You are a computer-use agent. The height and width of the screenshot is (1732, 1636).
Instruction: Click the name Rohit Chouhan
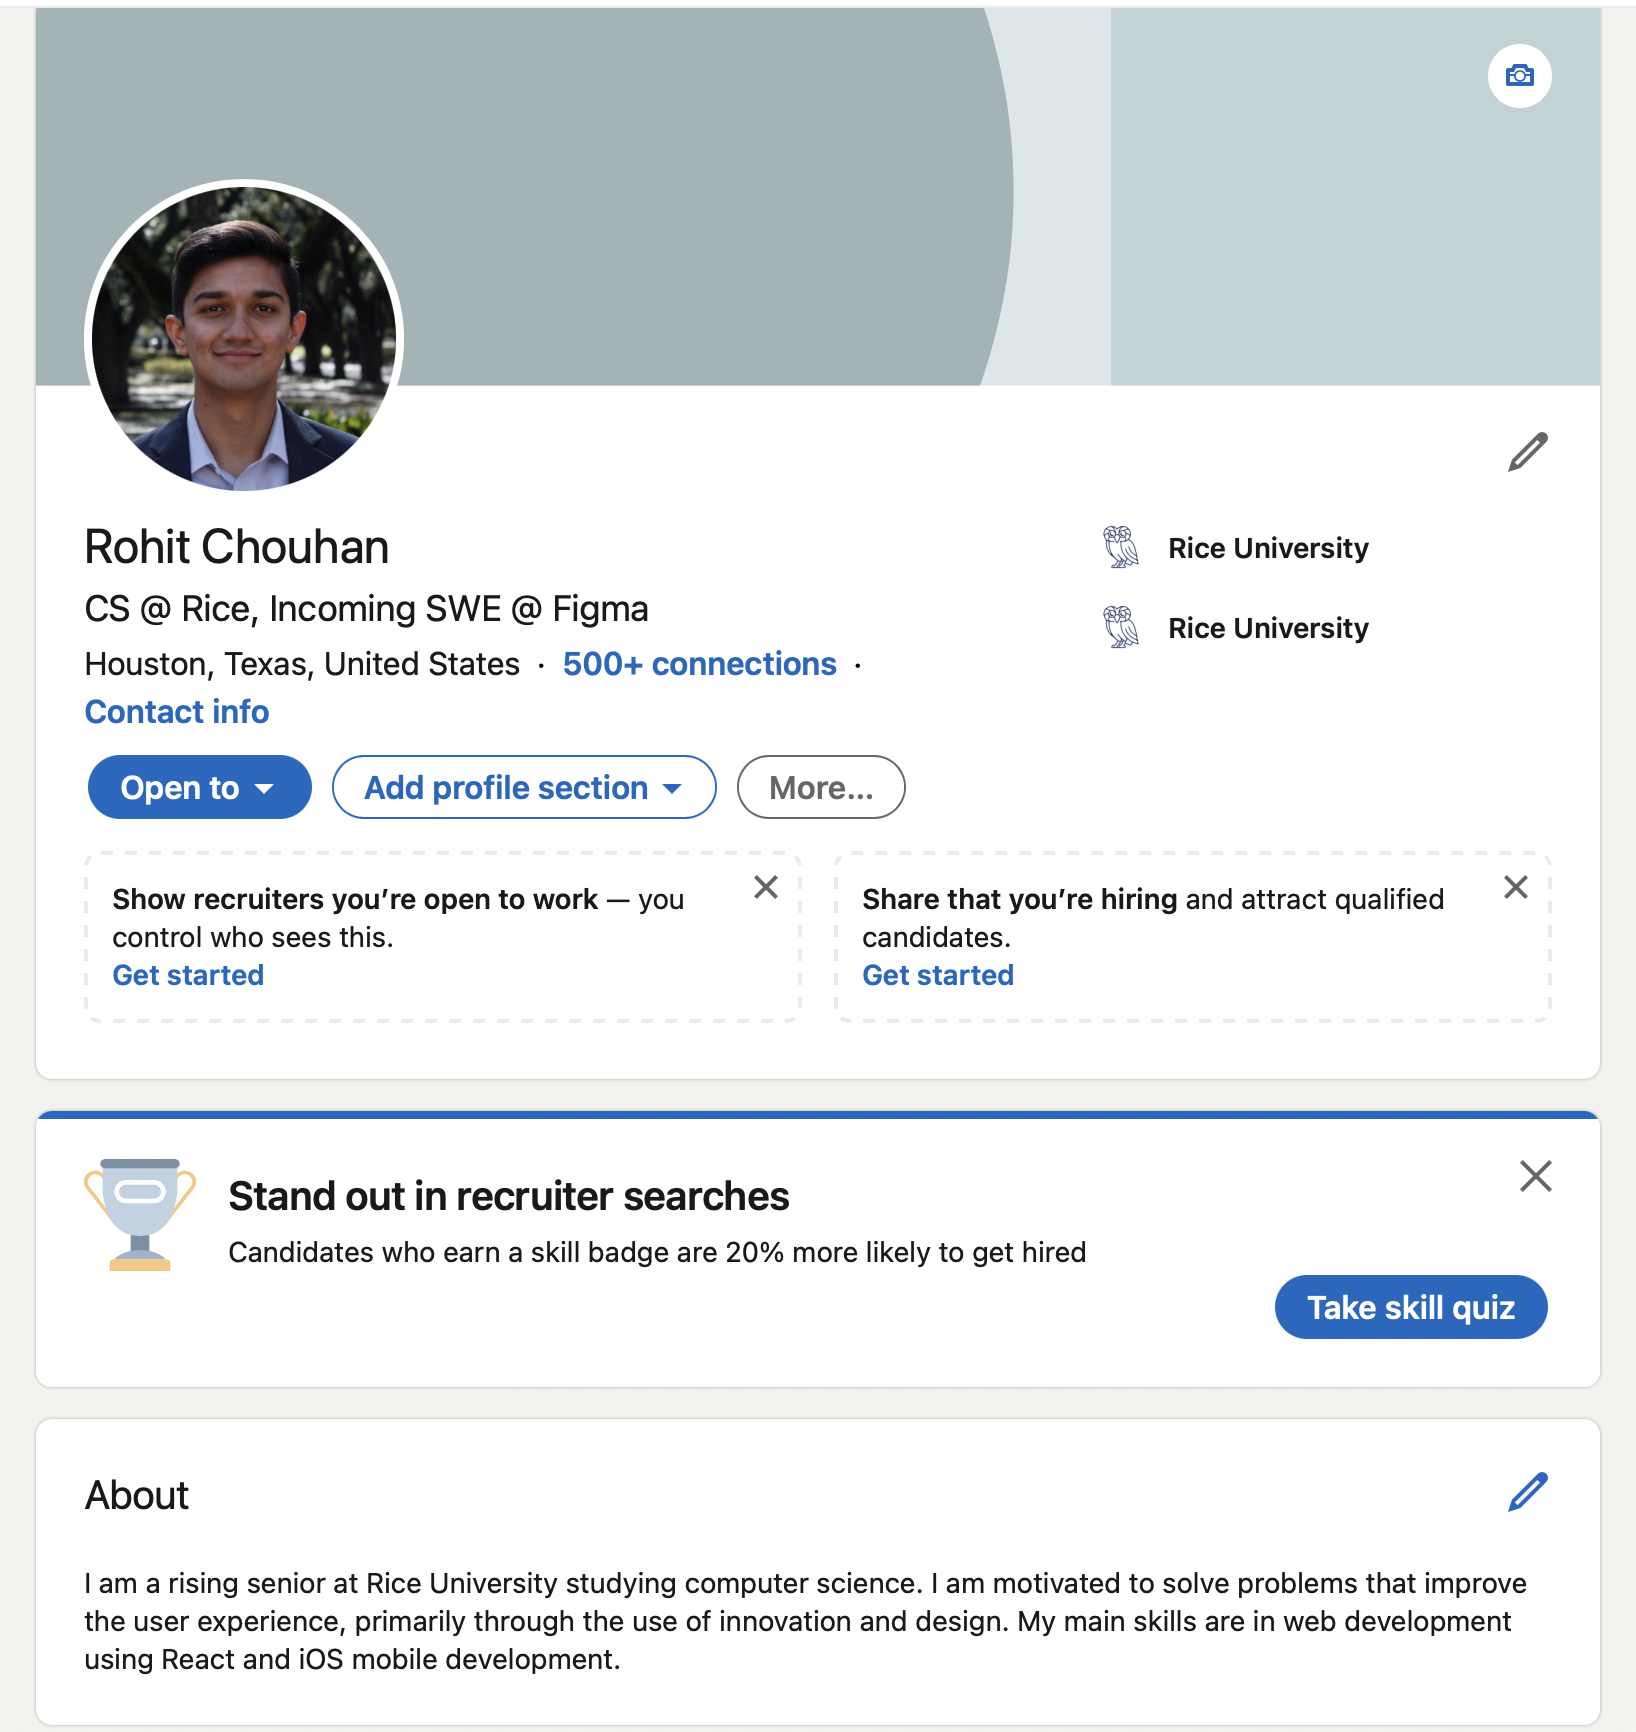click(237, 547)
